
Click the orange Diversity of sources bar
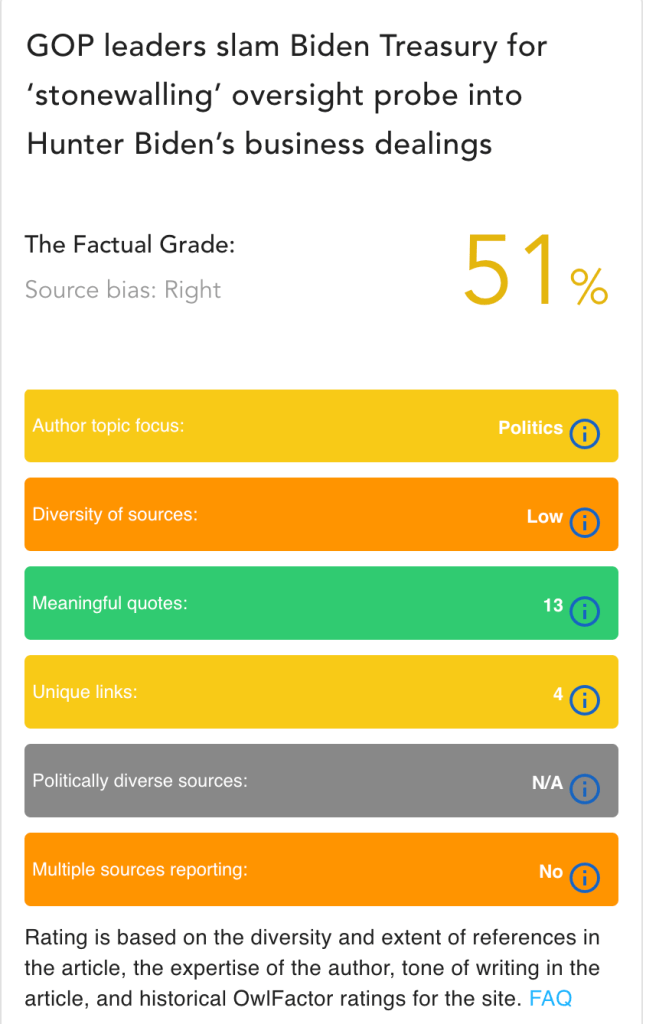point(300,515)
